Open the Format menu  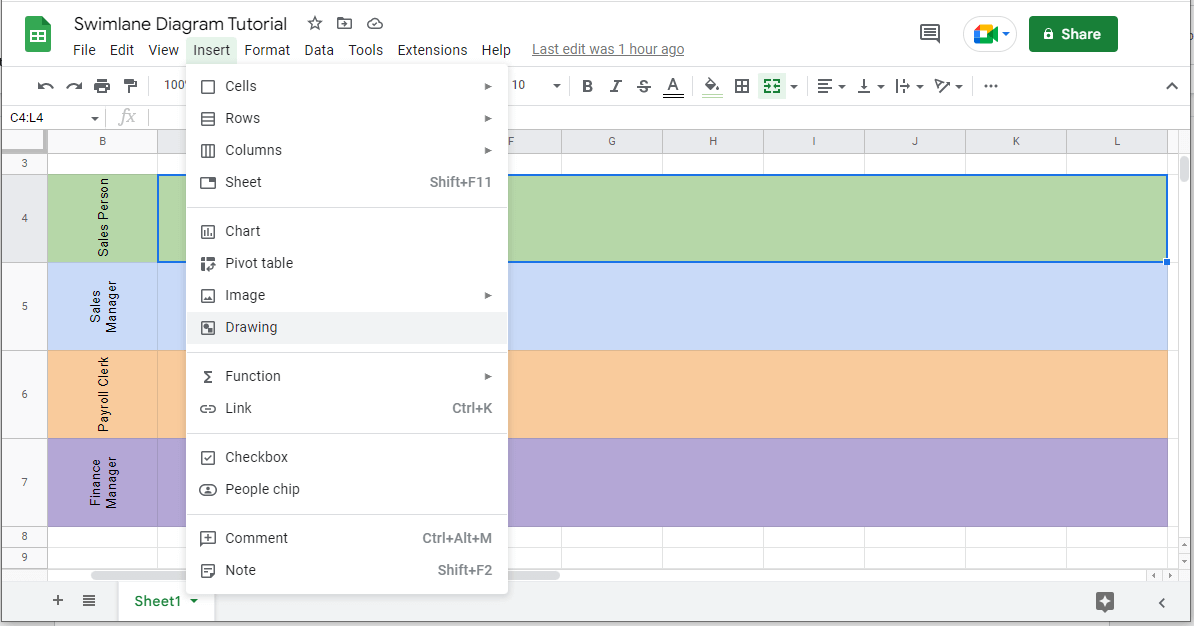[x=267, y=50]
